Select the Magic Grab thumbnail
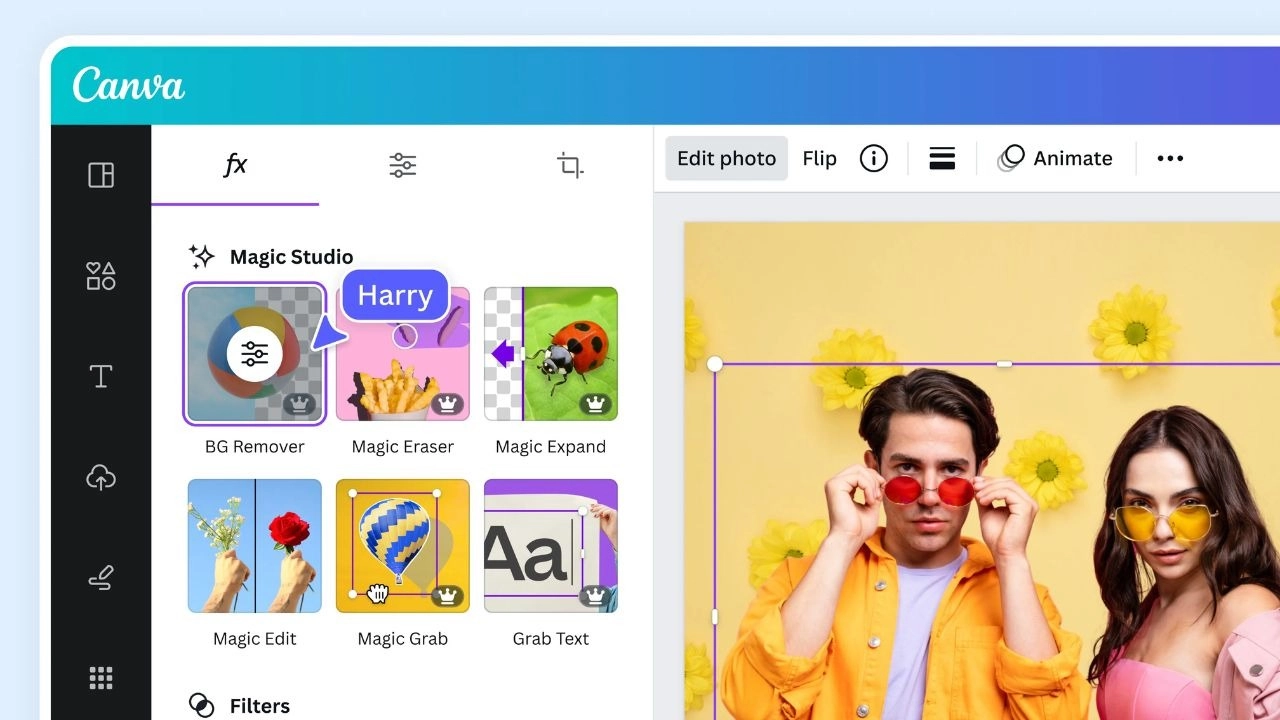Viewport: 1280px width, 720px height. (403, 546)
